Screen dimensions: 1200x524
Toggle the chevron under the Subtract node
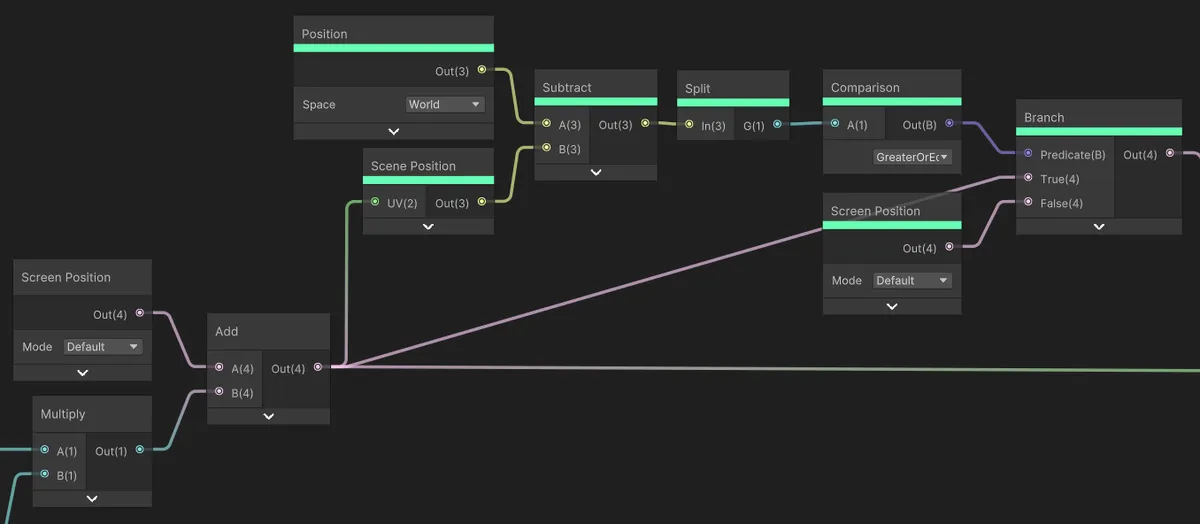pos(596,172)
